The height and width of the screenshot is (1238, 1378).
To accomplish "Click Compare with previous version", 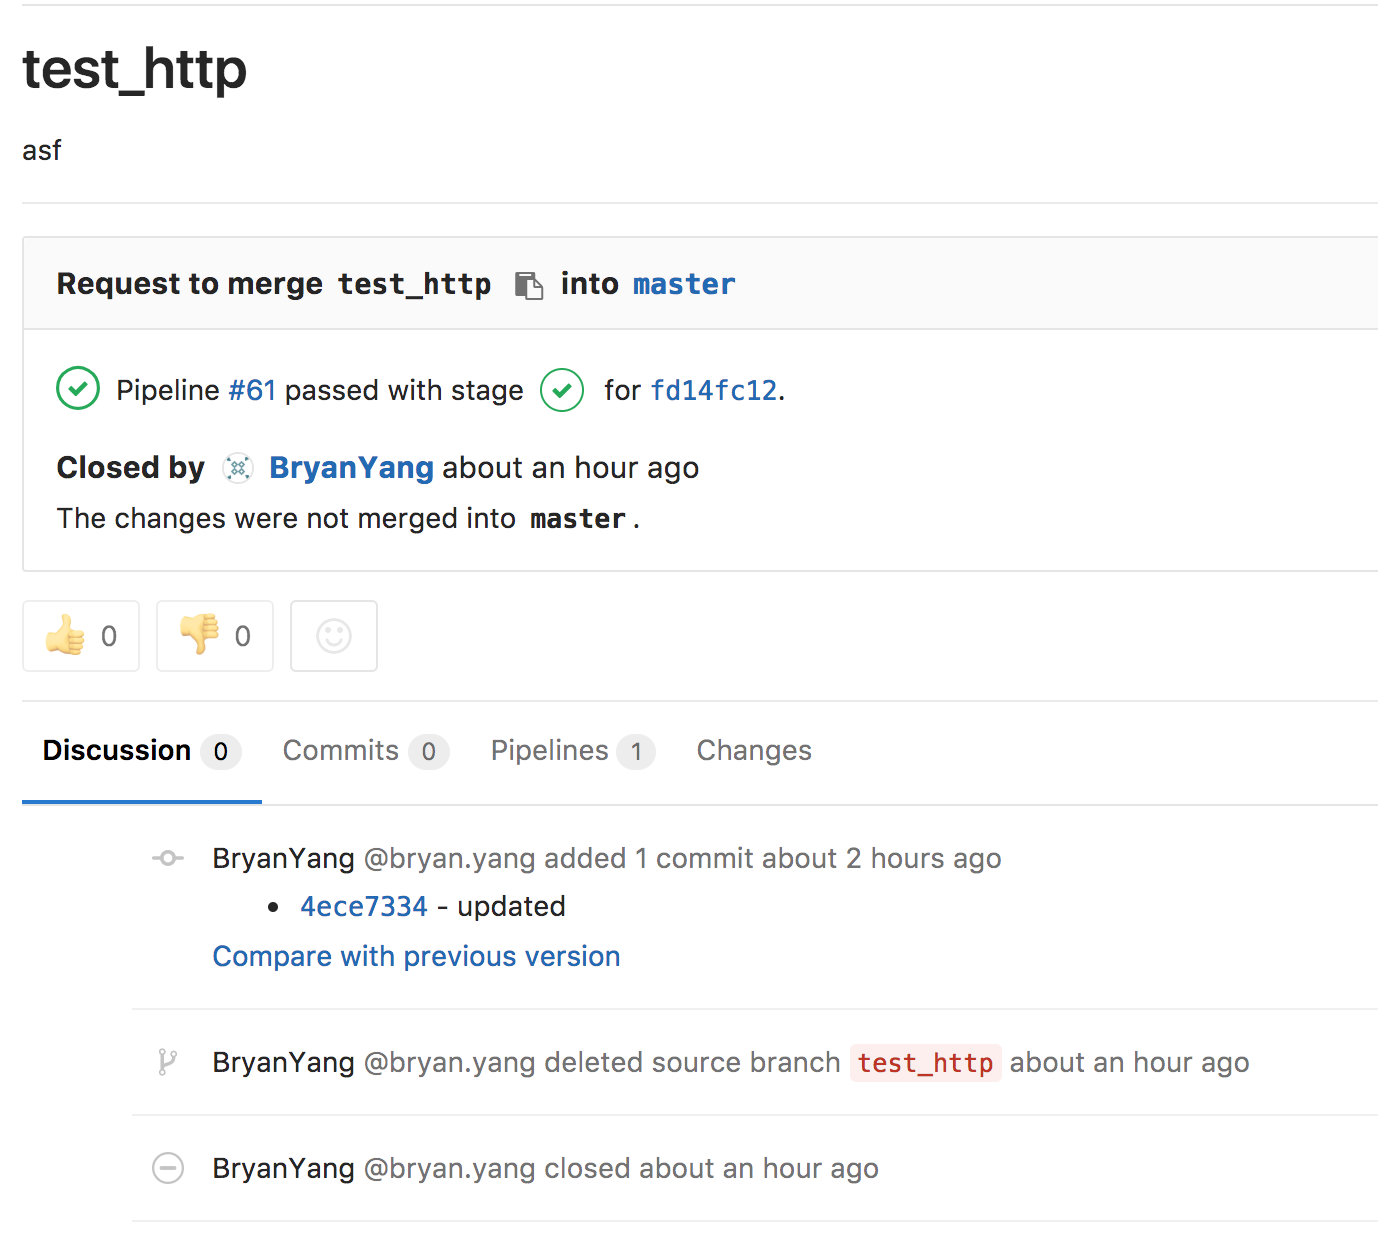I will click(416, 957).
